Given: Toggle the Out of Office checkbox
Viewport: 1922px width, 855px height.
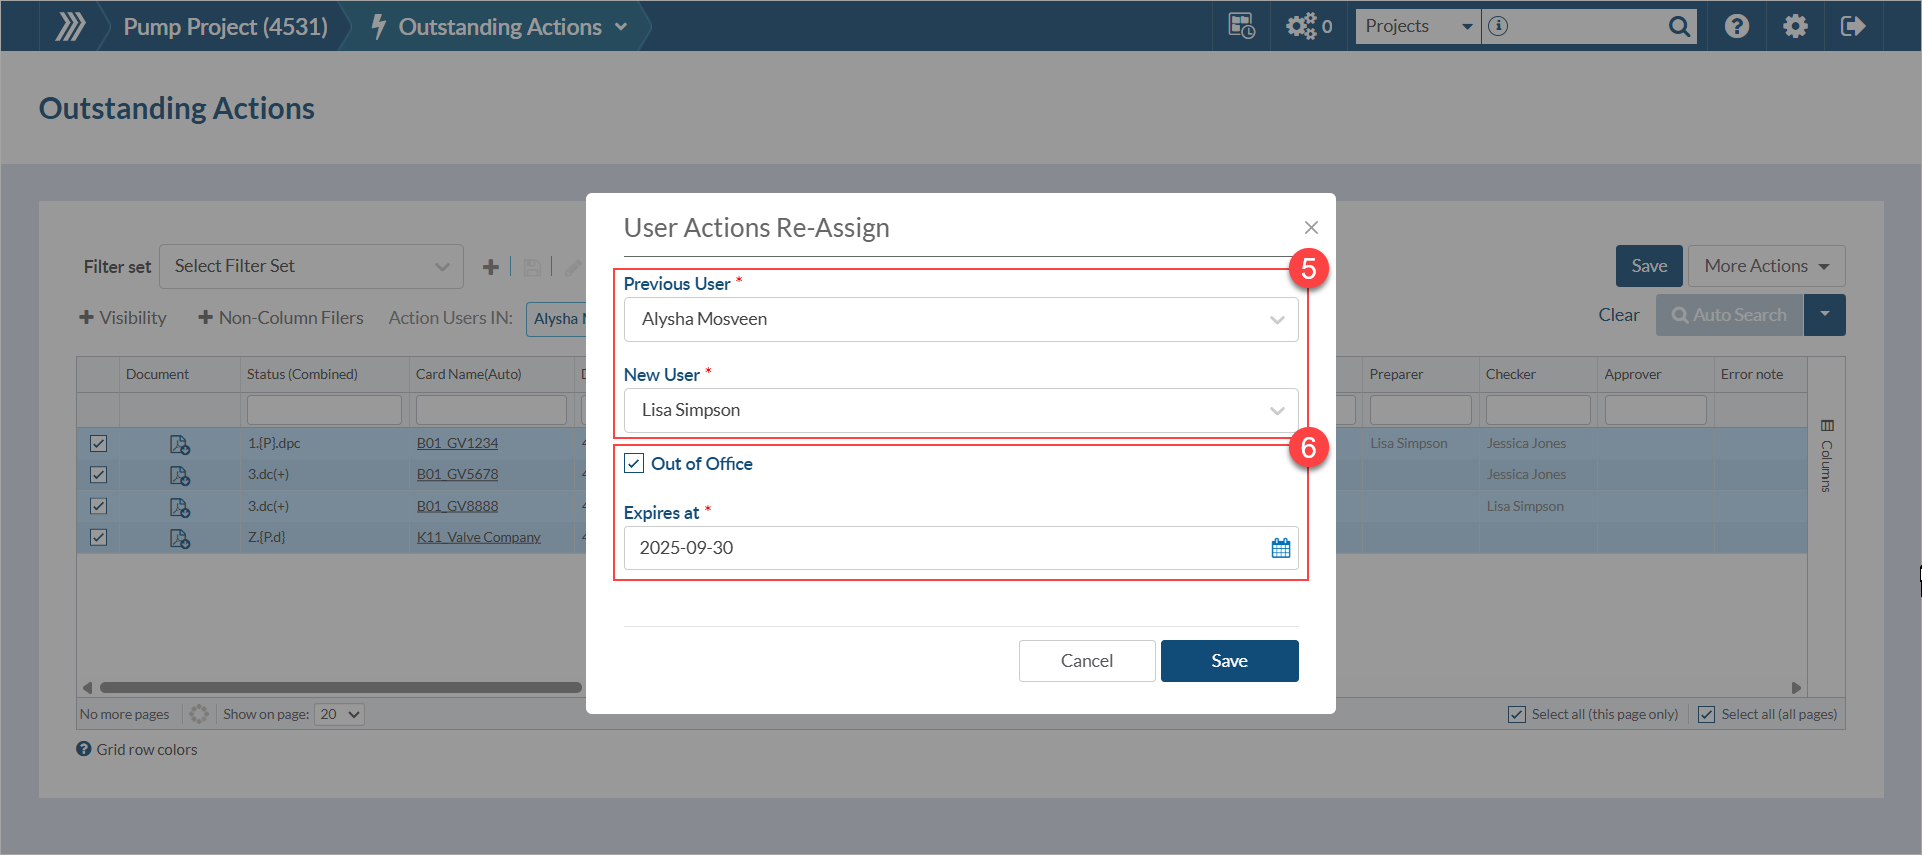Looking at the screenshot, I should pyautogui.click(x=634, y=463).
